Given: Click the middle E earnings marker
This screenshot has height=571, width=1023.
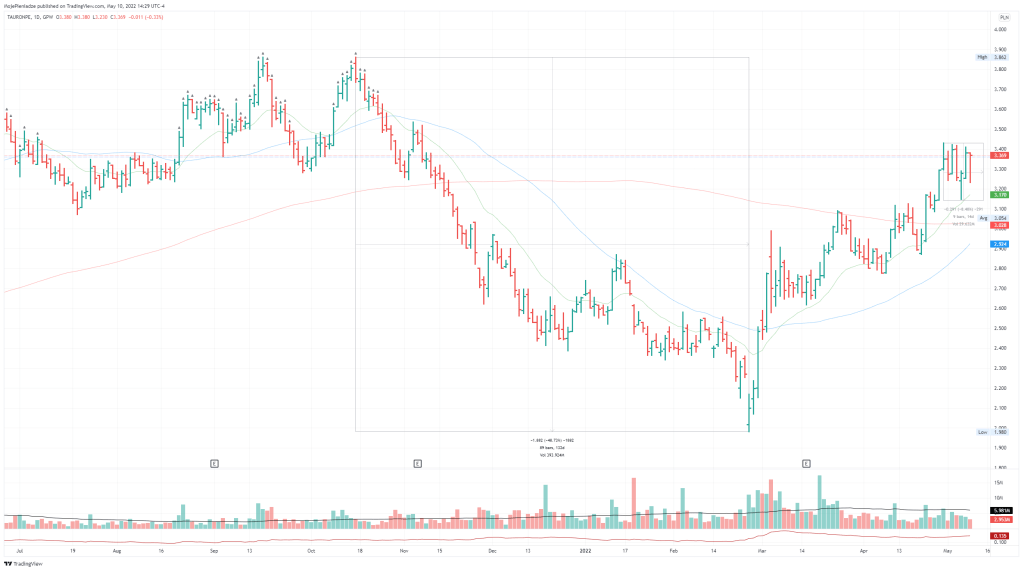Looking at the screenshot, I should click(x=417, y=463).
